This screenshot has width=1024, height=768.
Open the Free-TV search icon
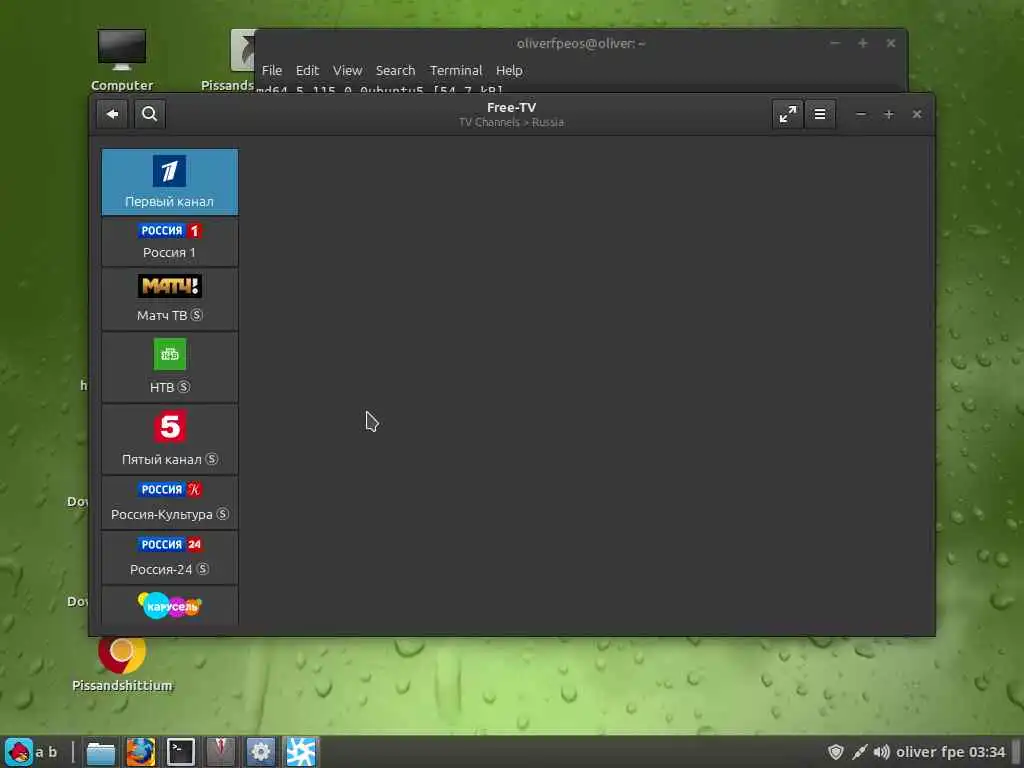pos(150,114)
